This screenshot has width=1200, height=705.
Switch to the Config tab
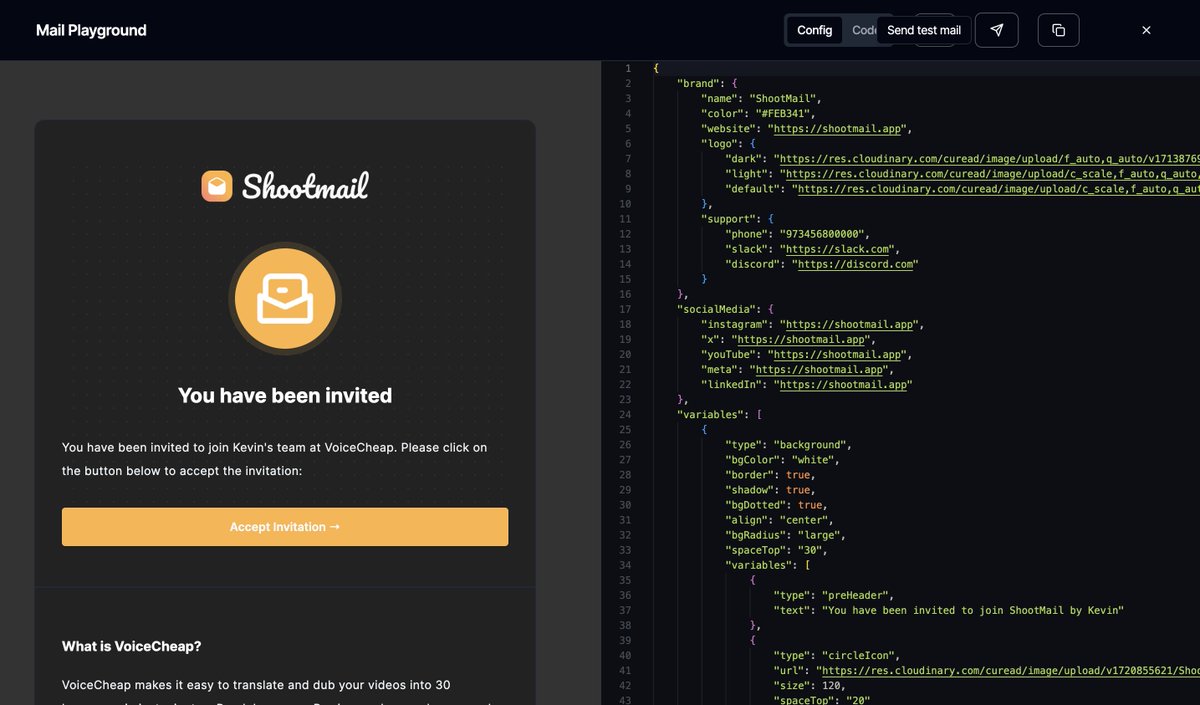point(814,30)
